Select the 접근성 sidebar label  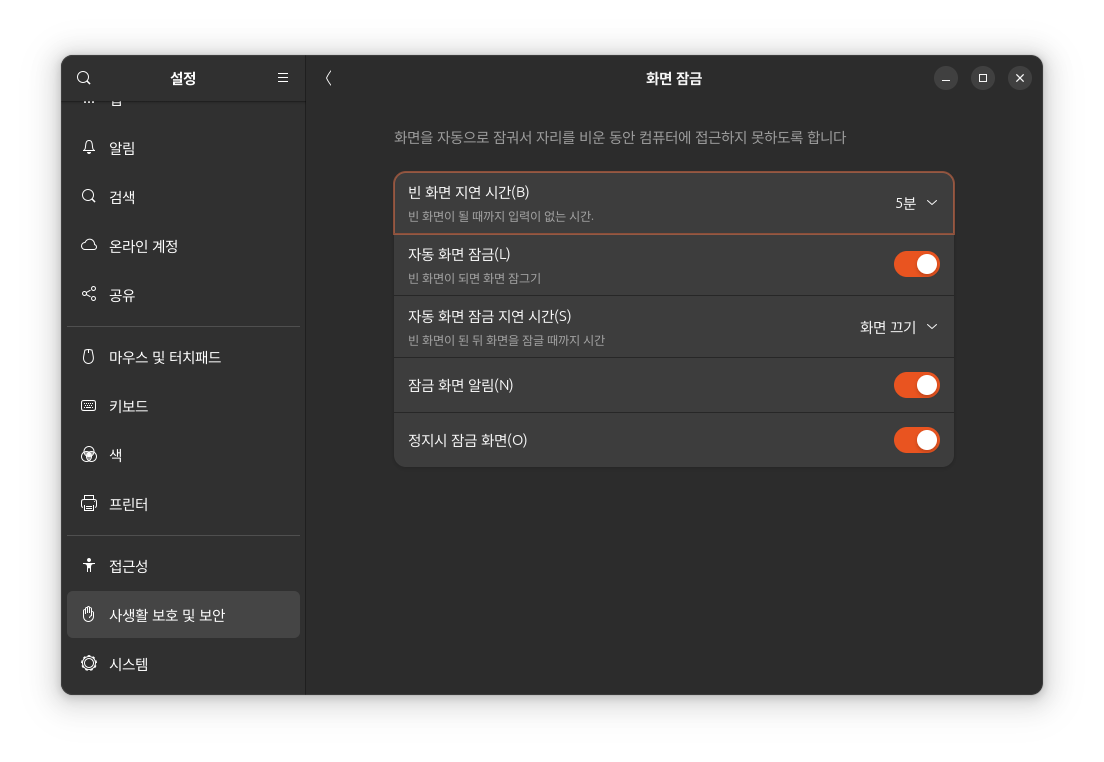[x=128, y=566]
